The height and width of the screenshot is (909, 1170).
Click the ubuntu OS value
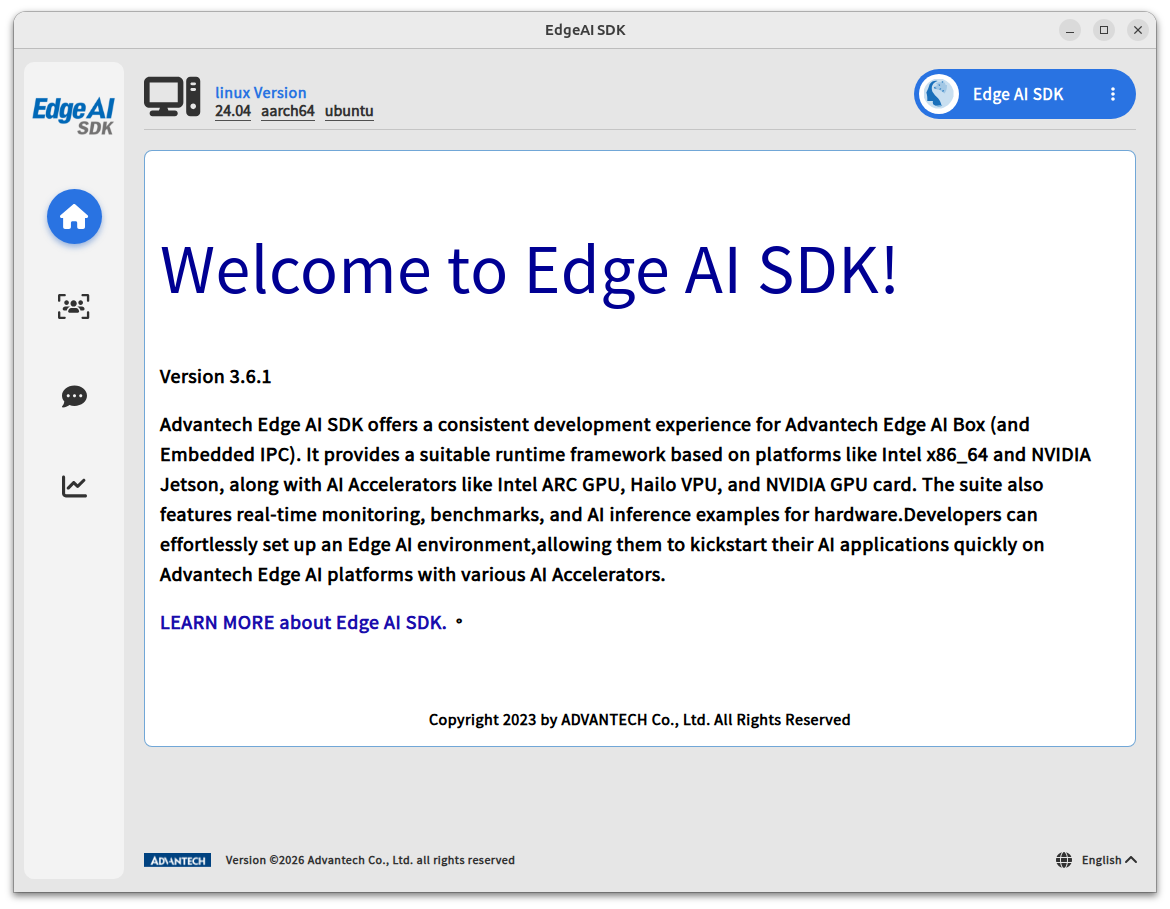[x=349, y=111]
